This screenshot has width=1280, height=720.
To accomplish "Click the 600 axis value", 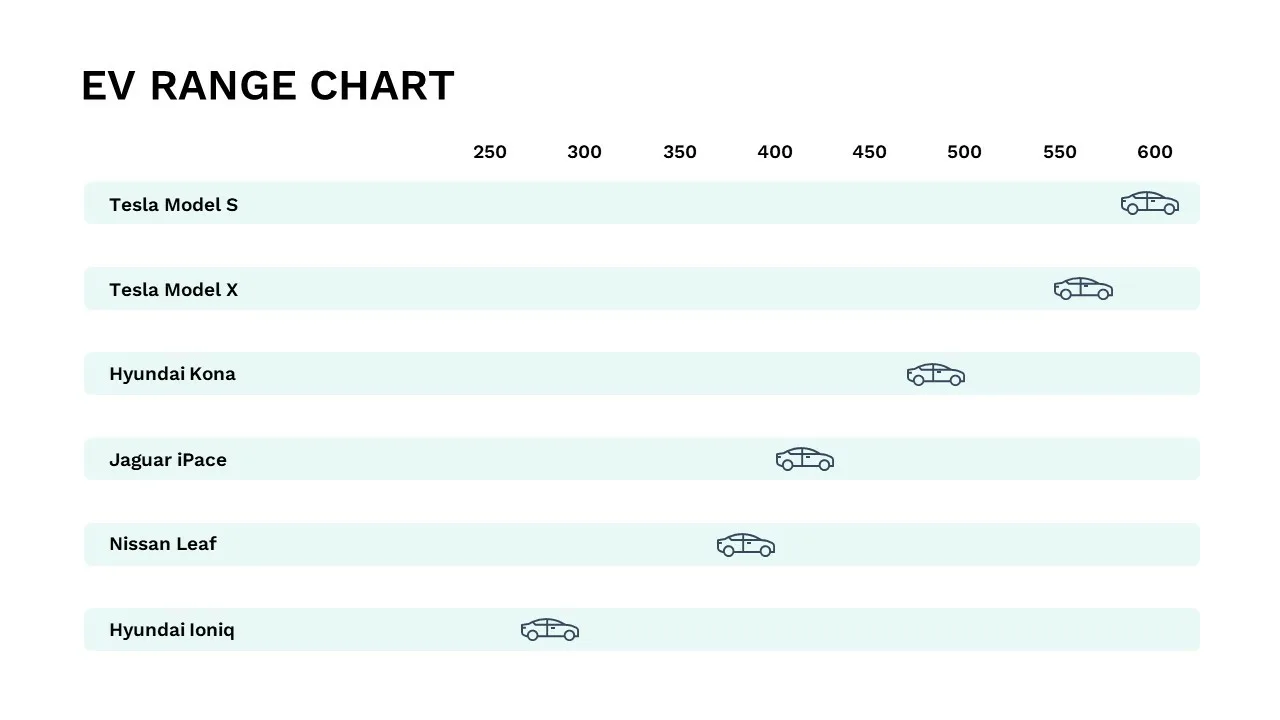I will point(1155,152).
